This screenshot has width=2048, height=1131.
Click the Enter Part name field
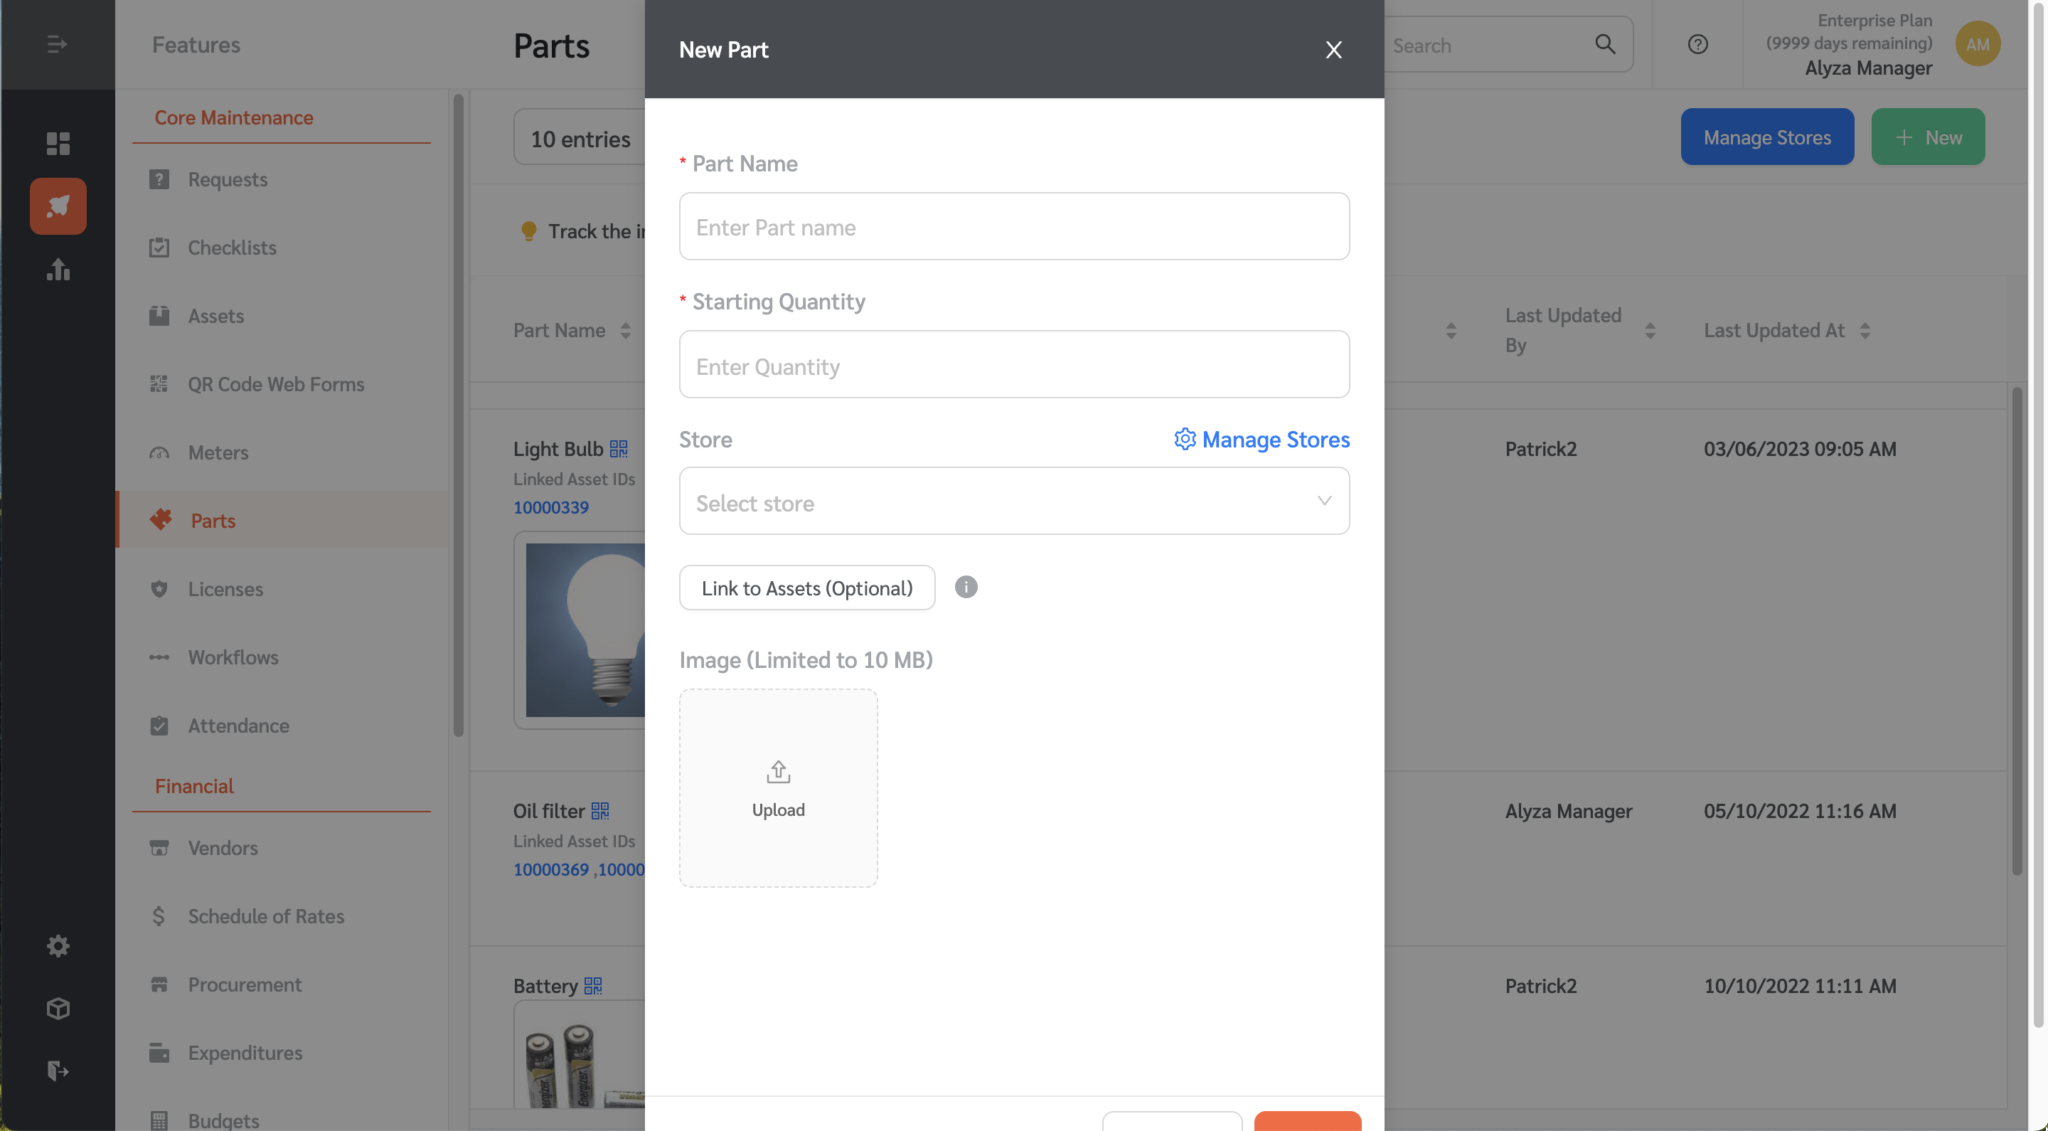(x=1013, y=226)
